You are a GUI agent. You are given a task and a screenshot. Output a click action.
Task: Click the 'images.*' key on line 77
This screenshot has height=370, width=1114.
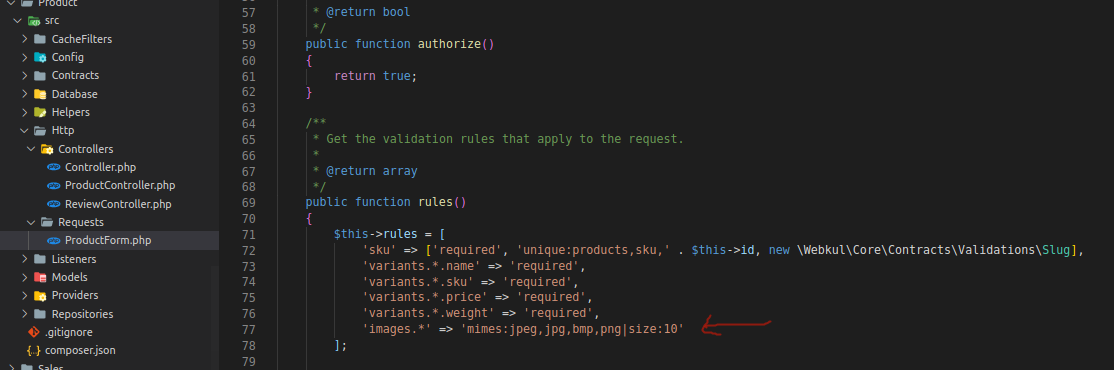(x=396, y=329)
